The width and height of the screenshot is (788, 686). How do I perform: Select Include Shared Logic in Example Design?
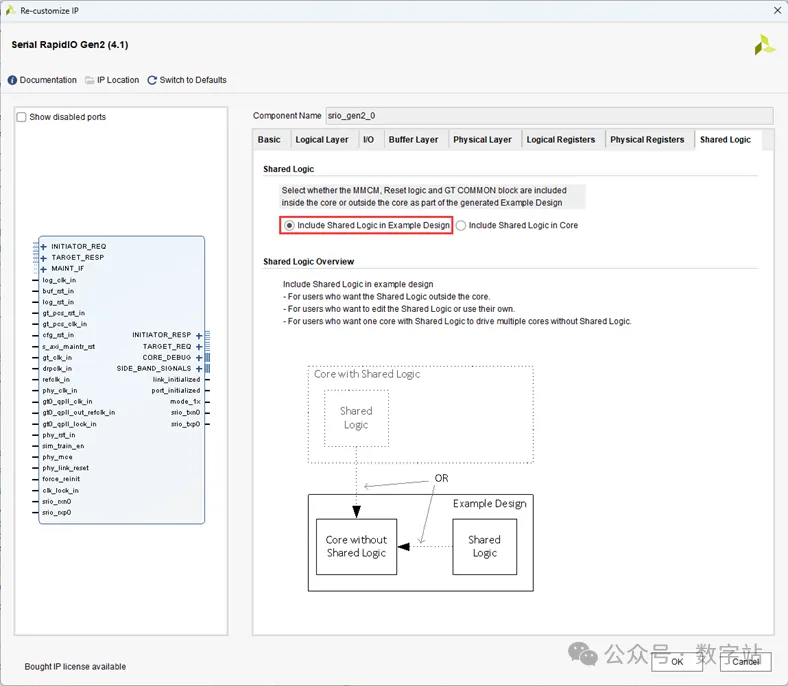click(289, 226)
